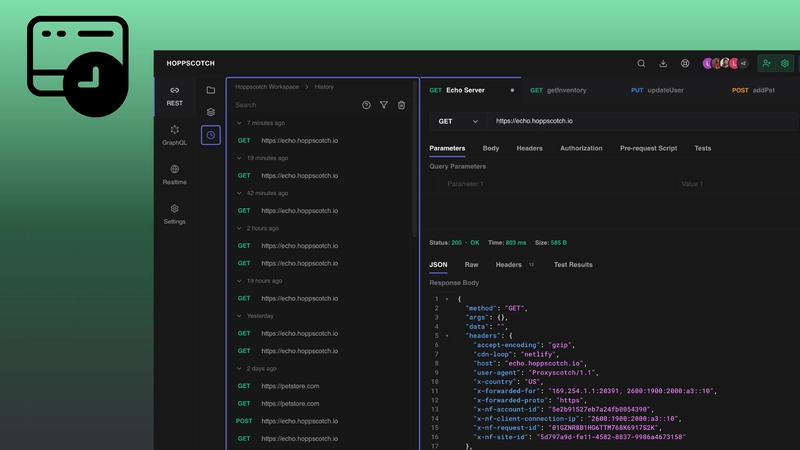Select the Raw response tab

(471, 265)
